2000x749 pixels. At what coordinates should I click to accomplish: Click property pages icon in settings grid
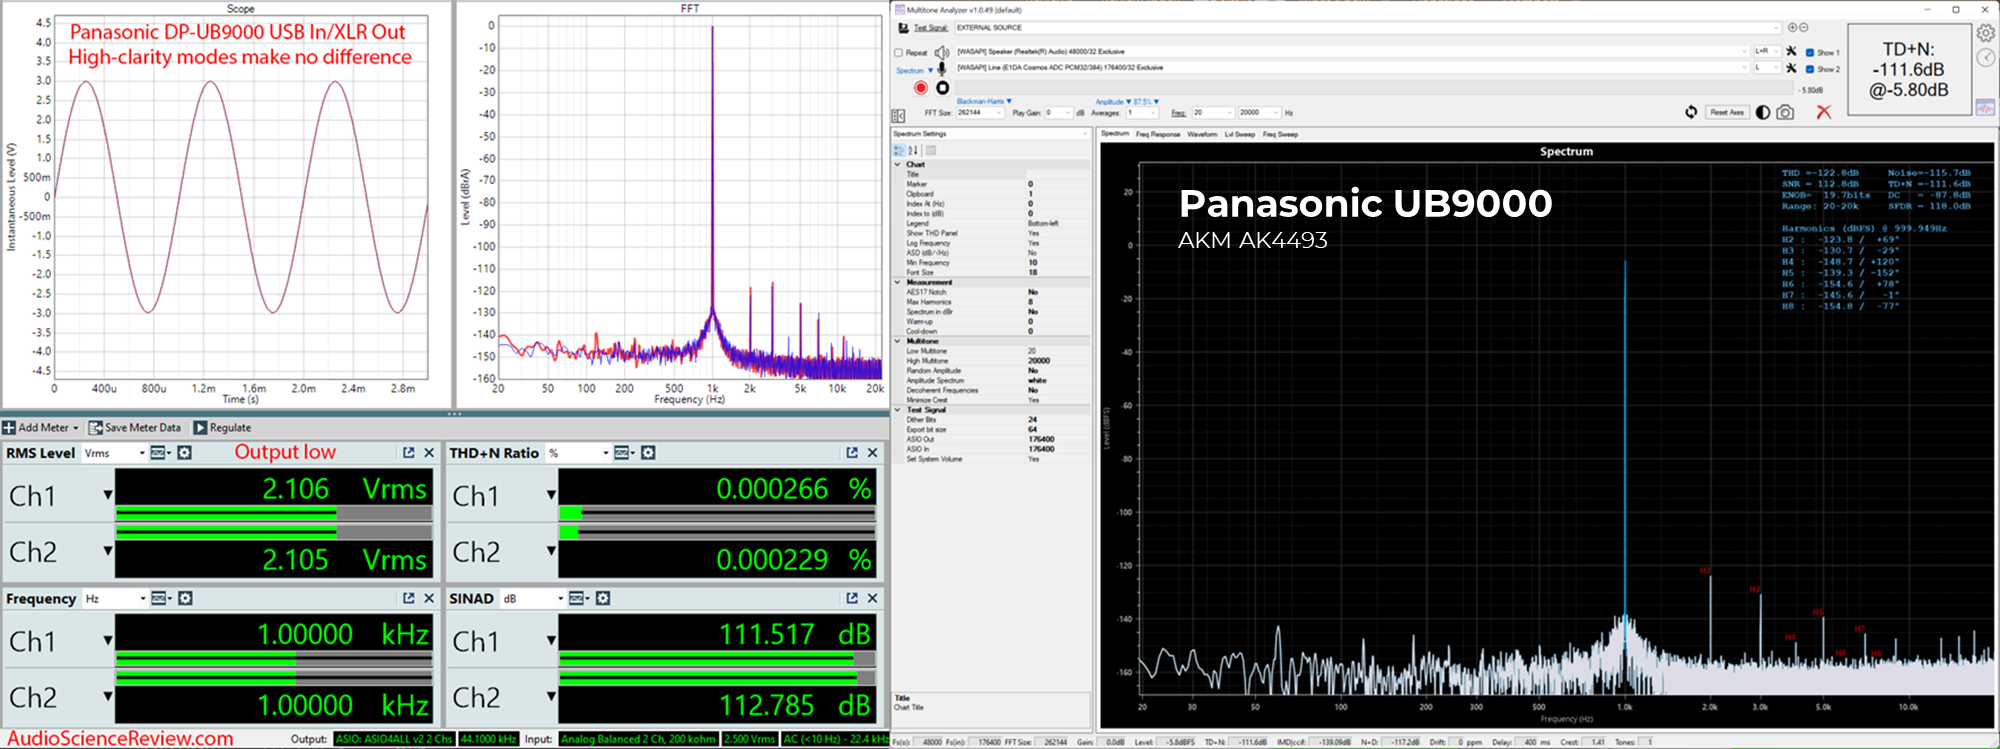931,150
